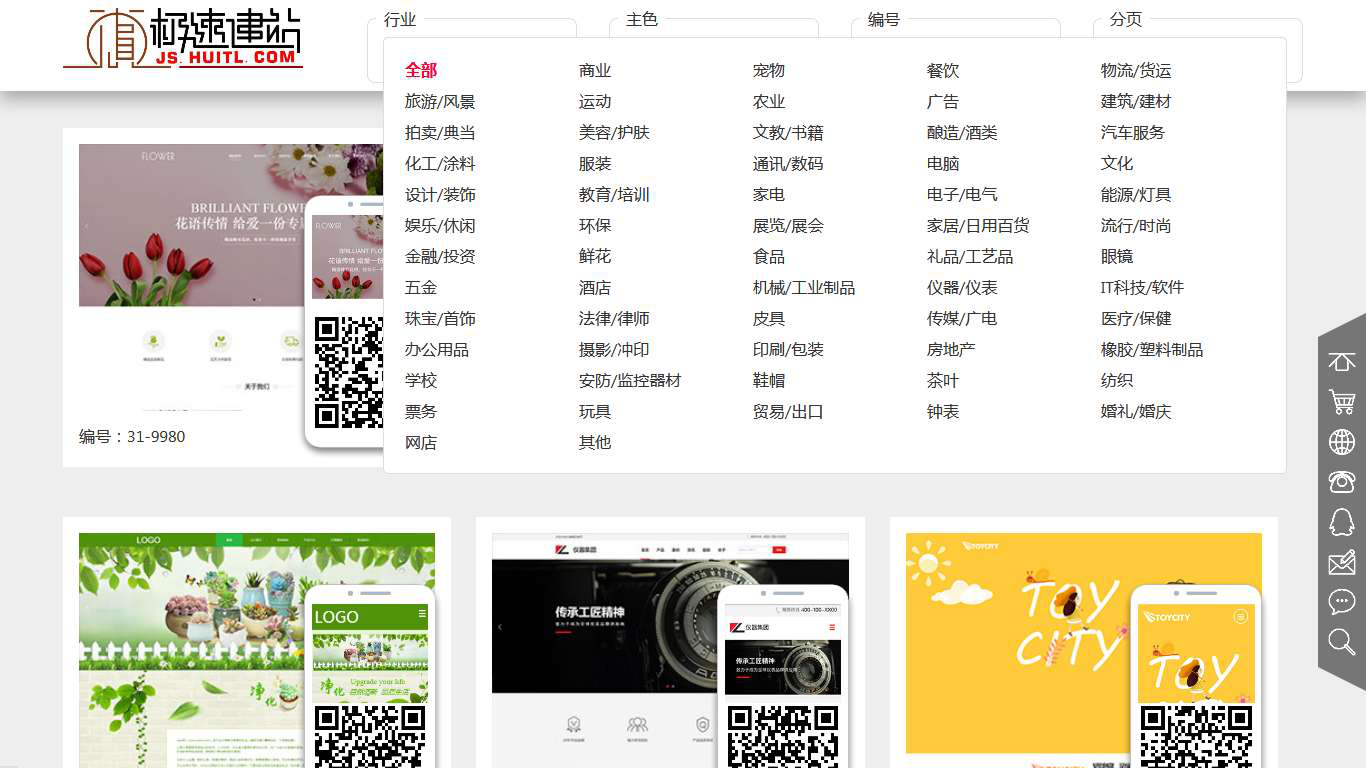Image resolution: width=1366 pixels, height=768 pixels.
Task: Select 全部 in the industry list
Action: pyautogui.click(x=421, y=71)
